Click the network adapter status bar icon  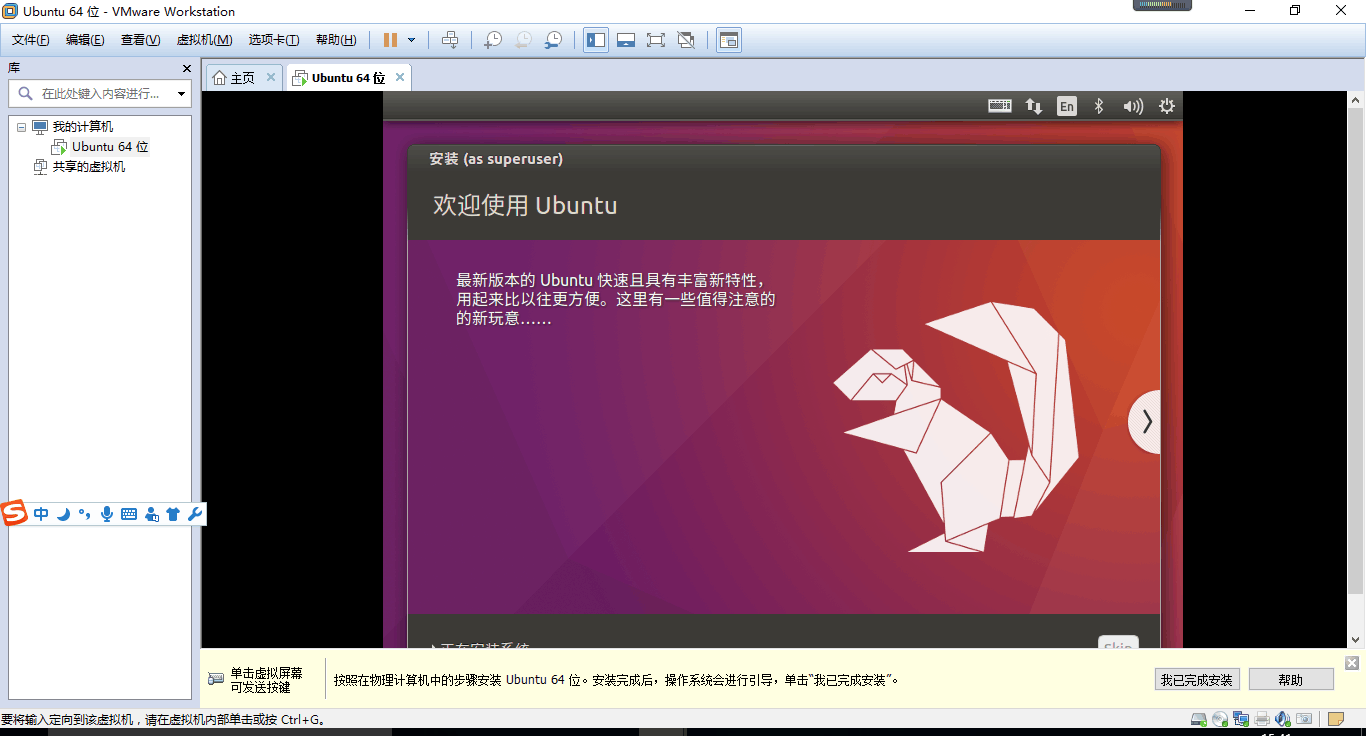[1241, 719]
